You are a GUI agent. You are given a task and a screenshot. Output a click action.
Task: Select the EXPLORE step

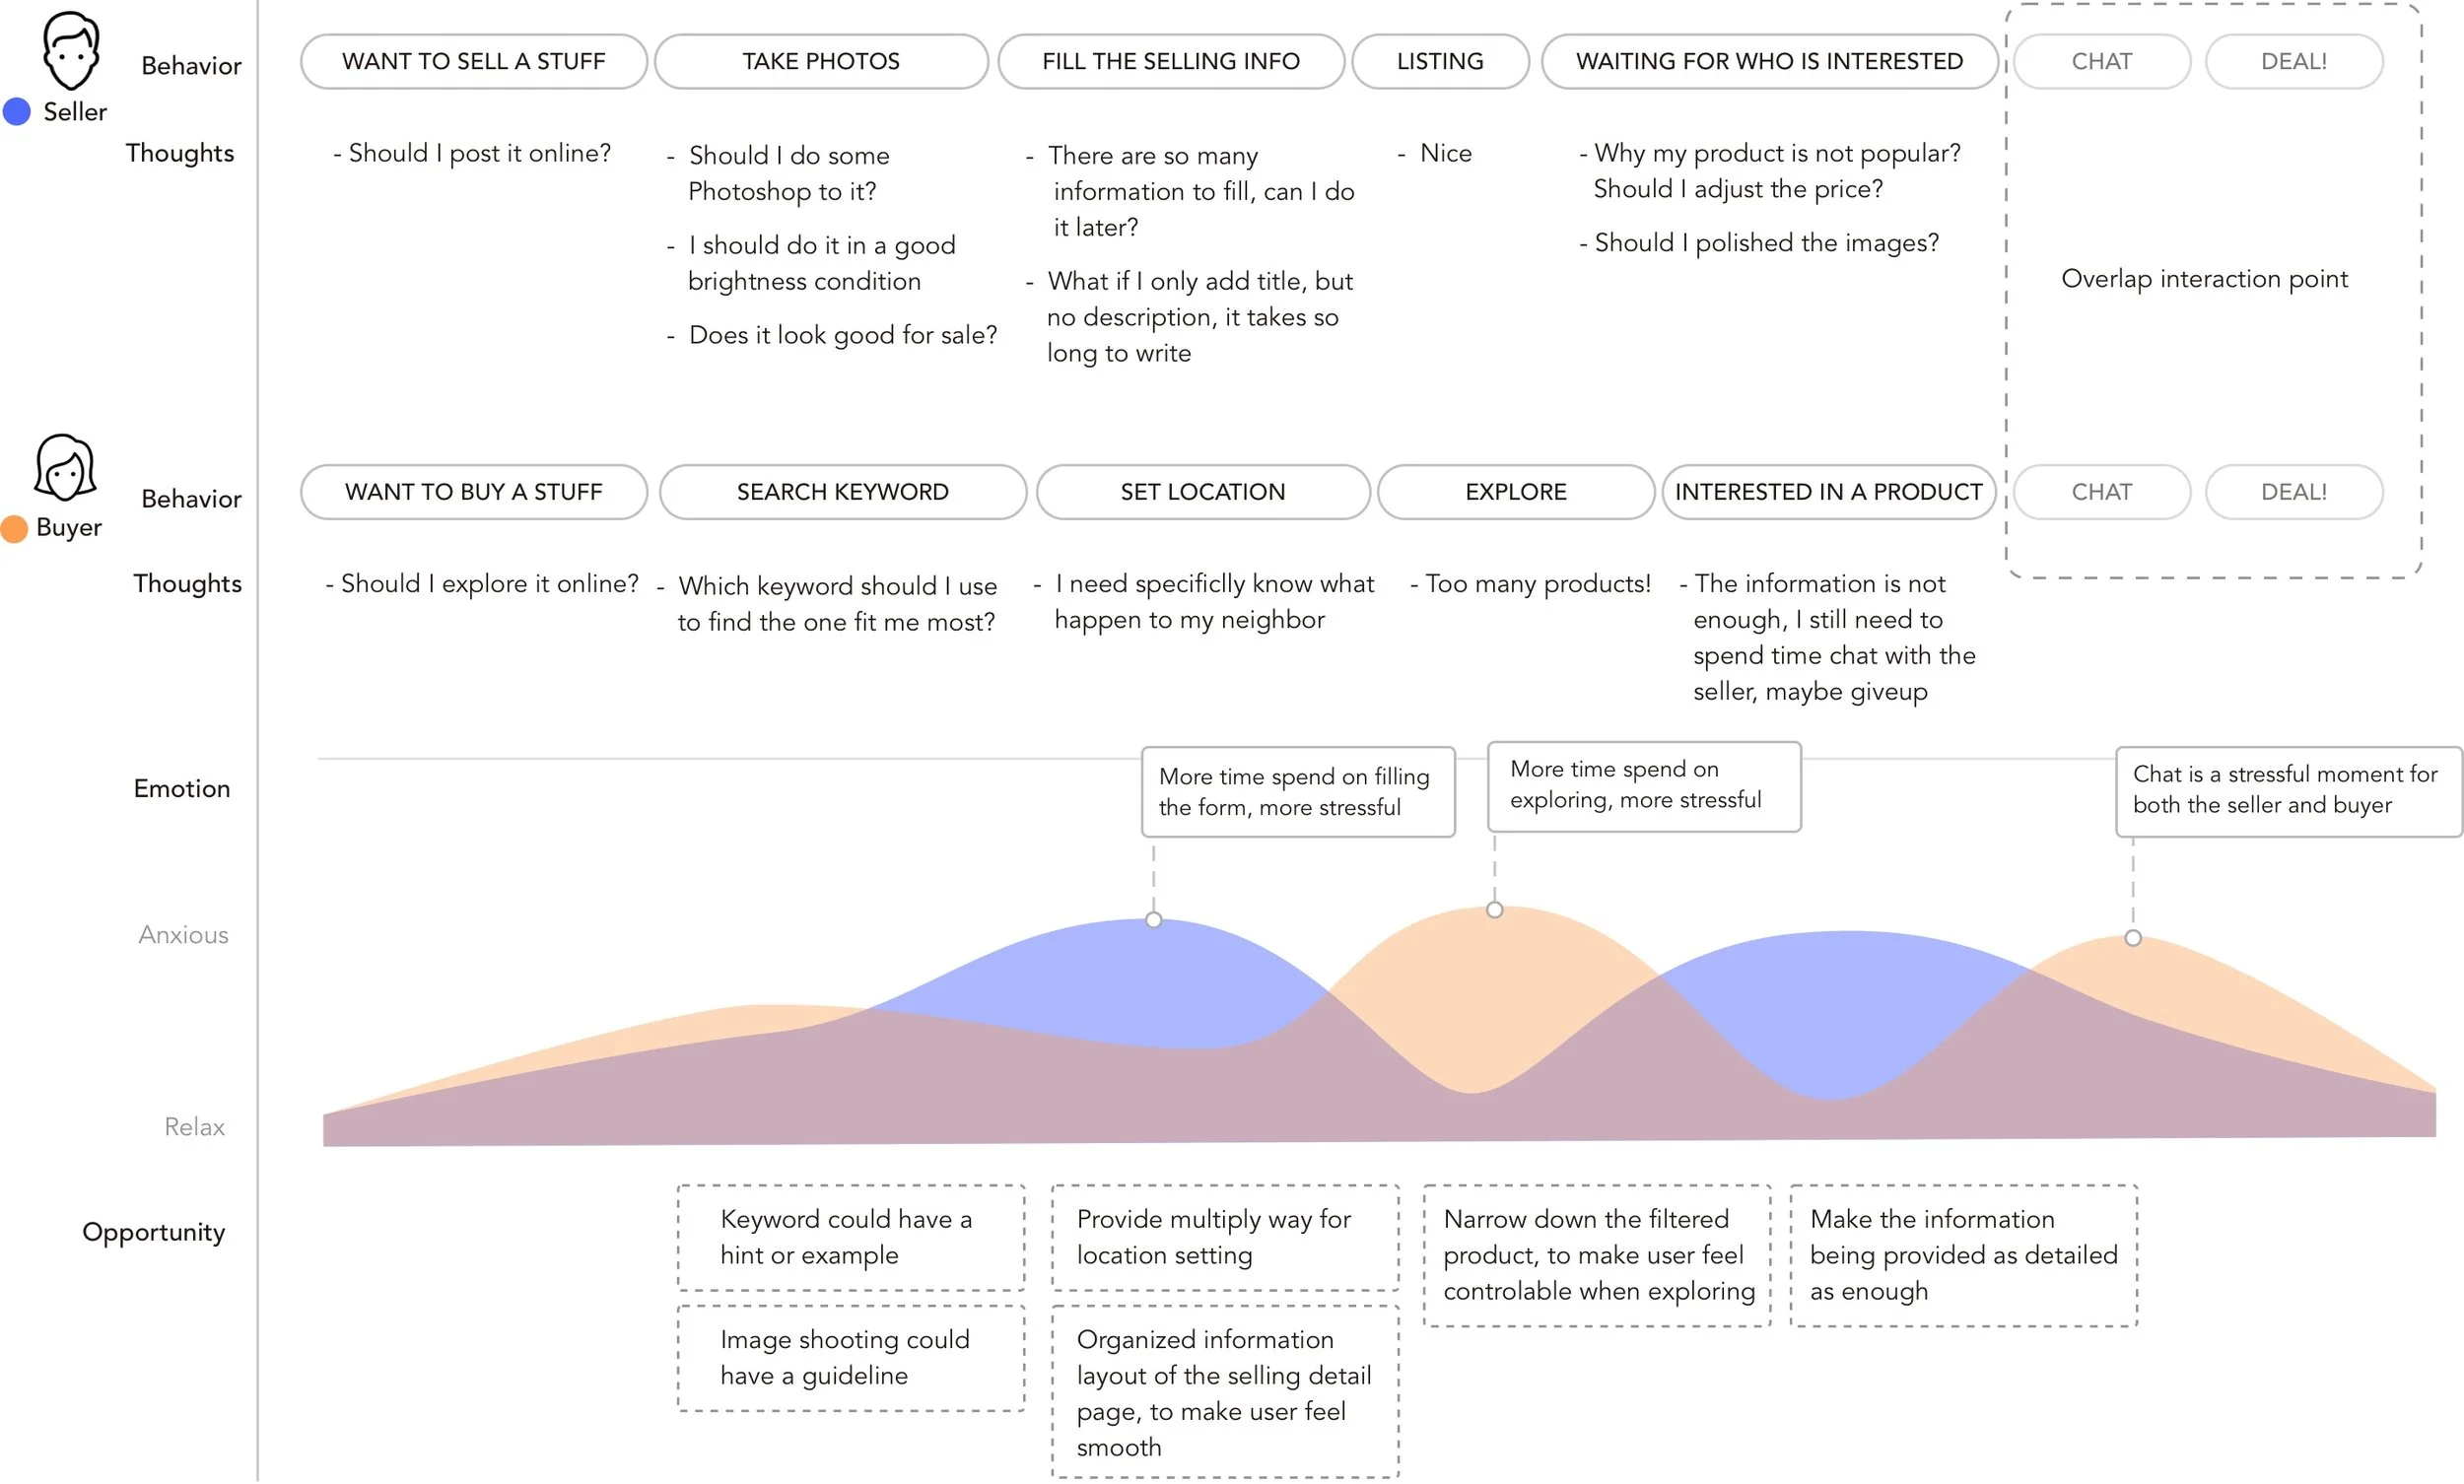click(x=1516, y=493)
